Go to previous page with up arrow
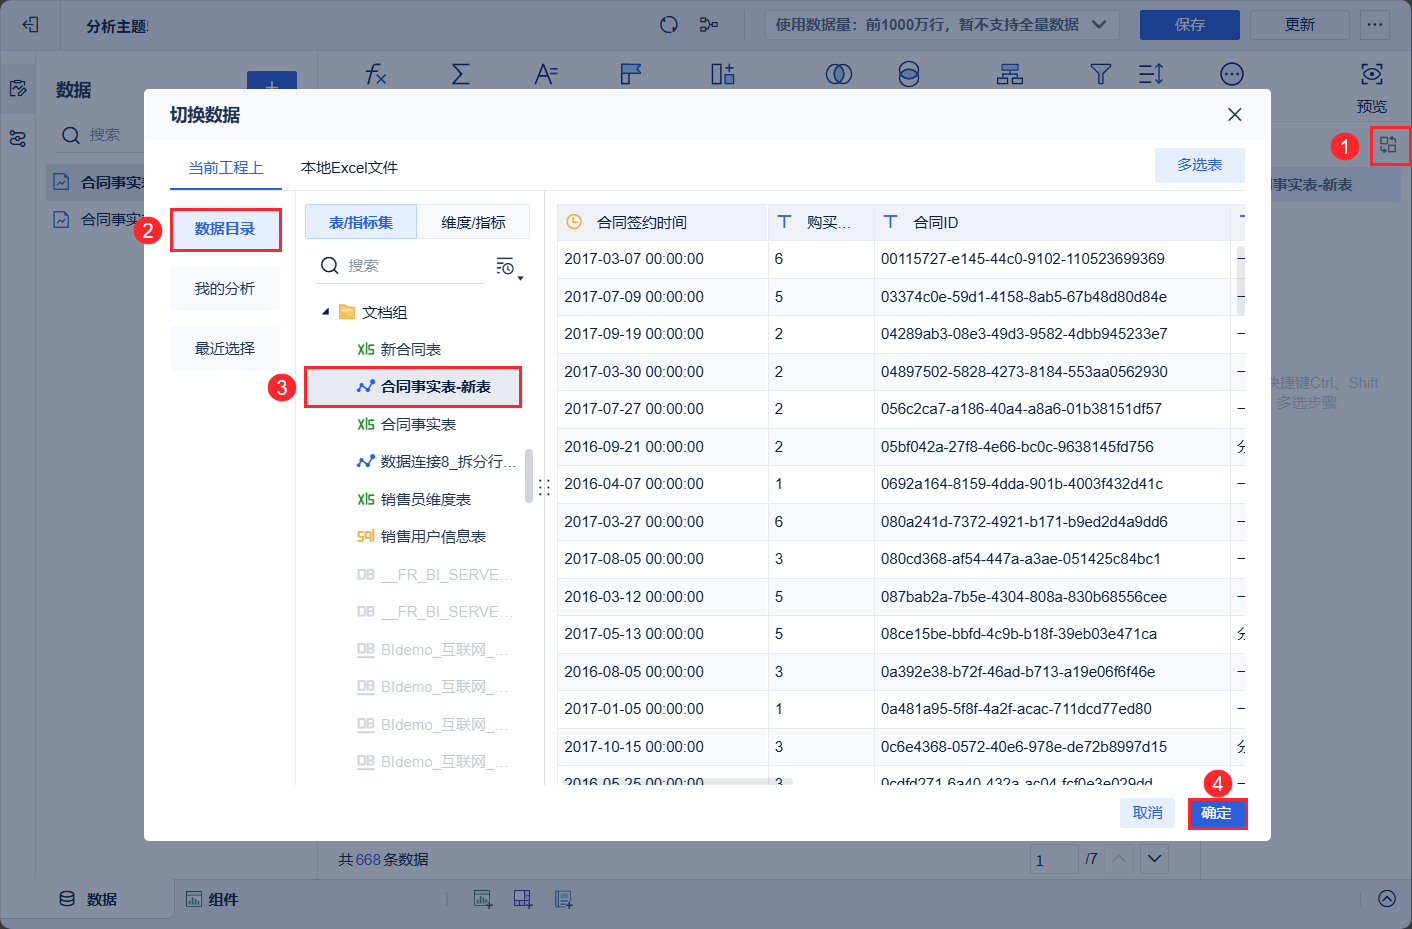The width and height of the screenshot is (1412, 929). pyautogui.click(x=1121, y=859)
